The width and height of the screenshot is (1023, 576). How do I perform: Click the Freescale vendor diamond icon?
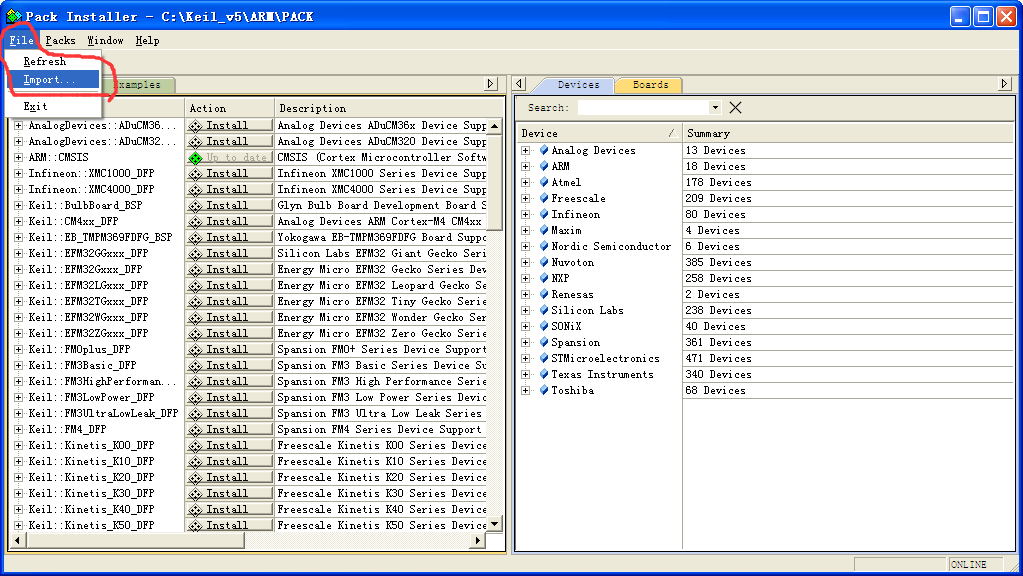point(543,198)
